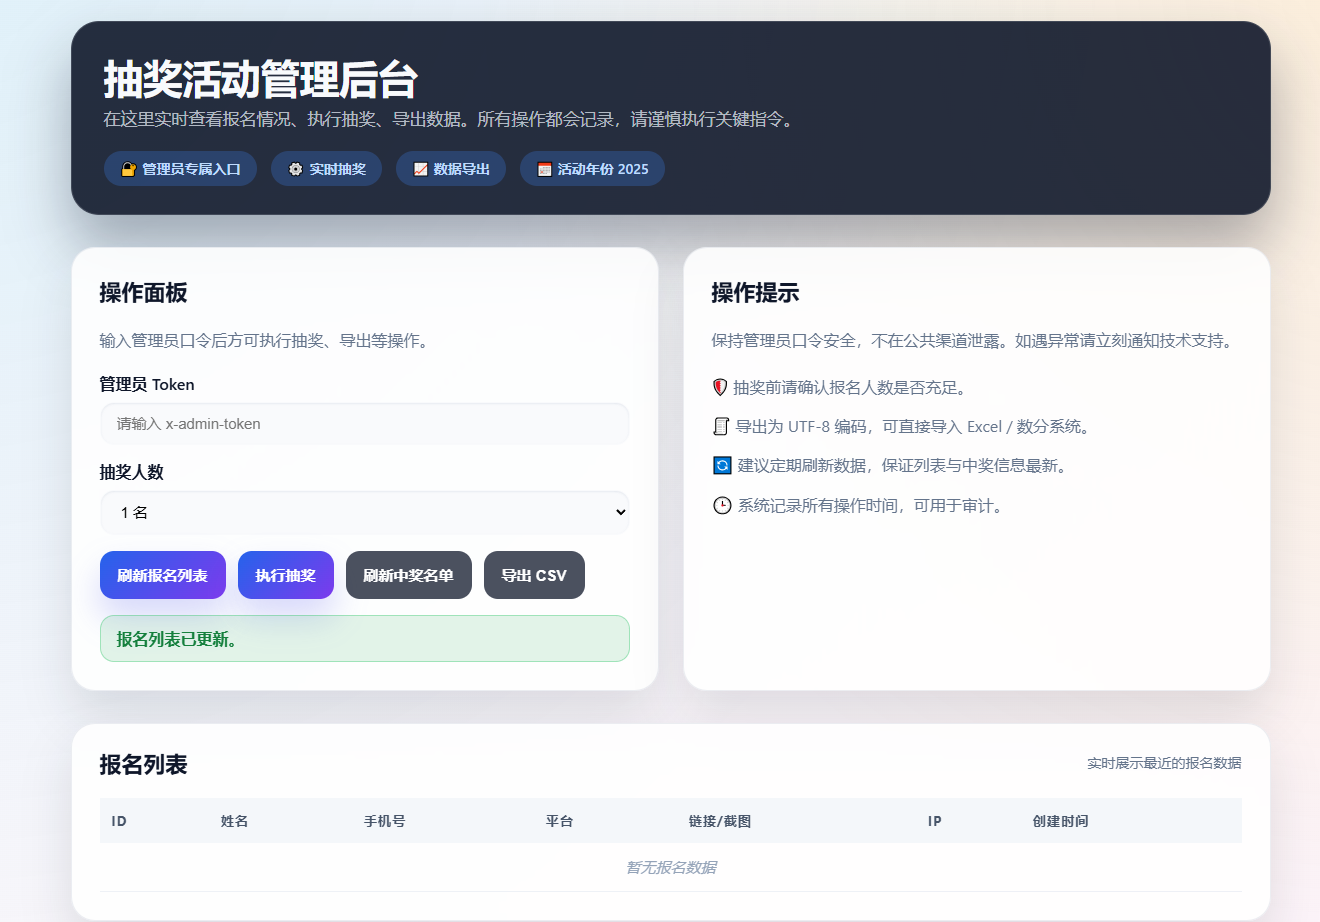This screenshot has width=1320, height=922.
Task: Click the 实时展示最近的报名数据 caption
Action: (x=1165, y=763)
